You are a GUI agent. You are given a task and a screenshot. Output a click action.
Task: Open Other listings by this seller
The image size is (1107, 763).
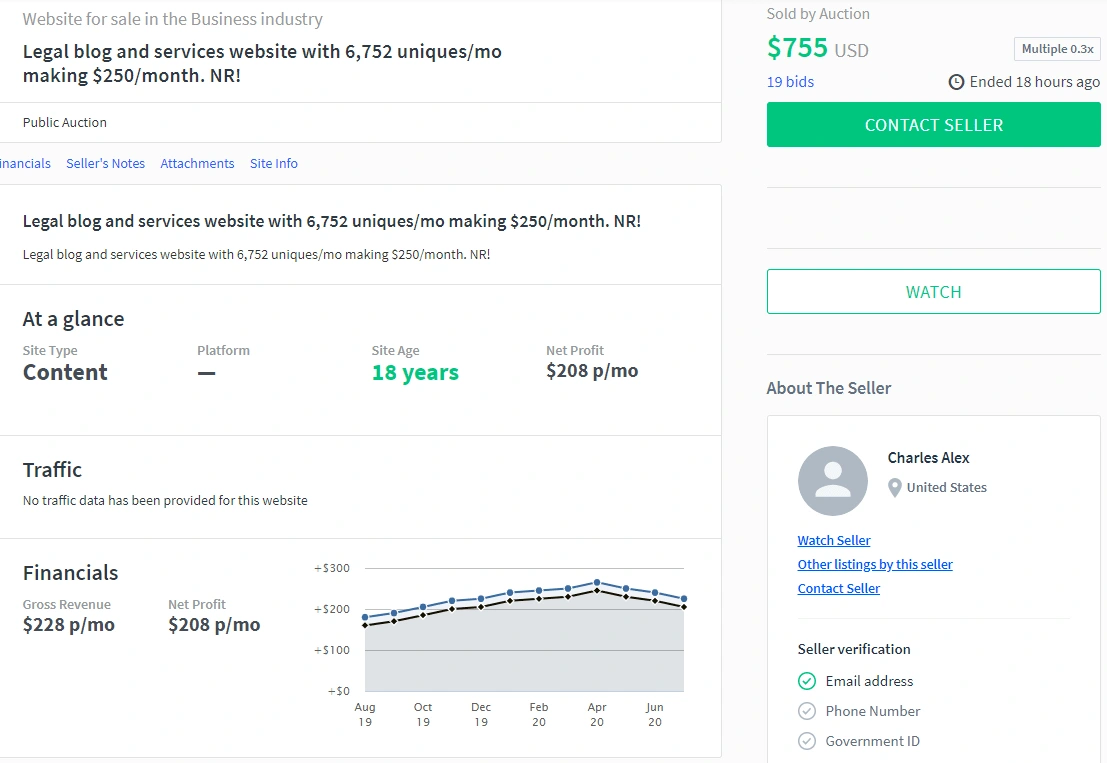tap(875, 565)
